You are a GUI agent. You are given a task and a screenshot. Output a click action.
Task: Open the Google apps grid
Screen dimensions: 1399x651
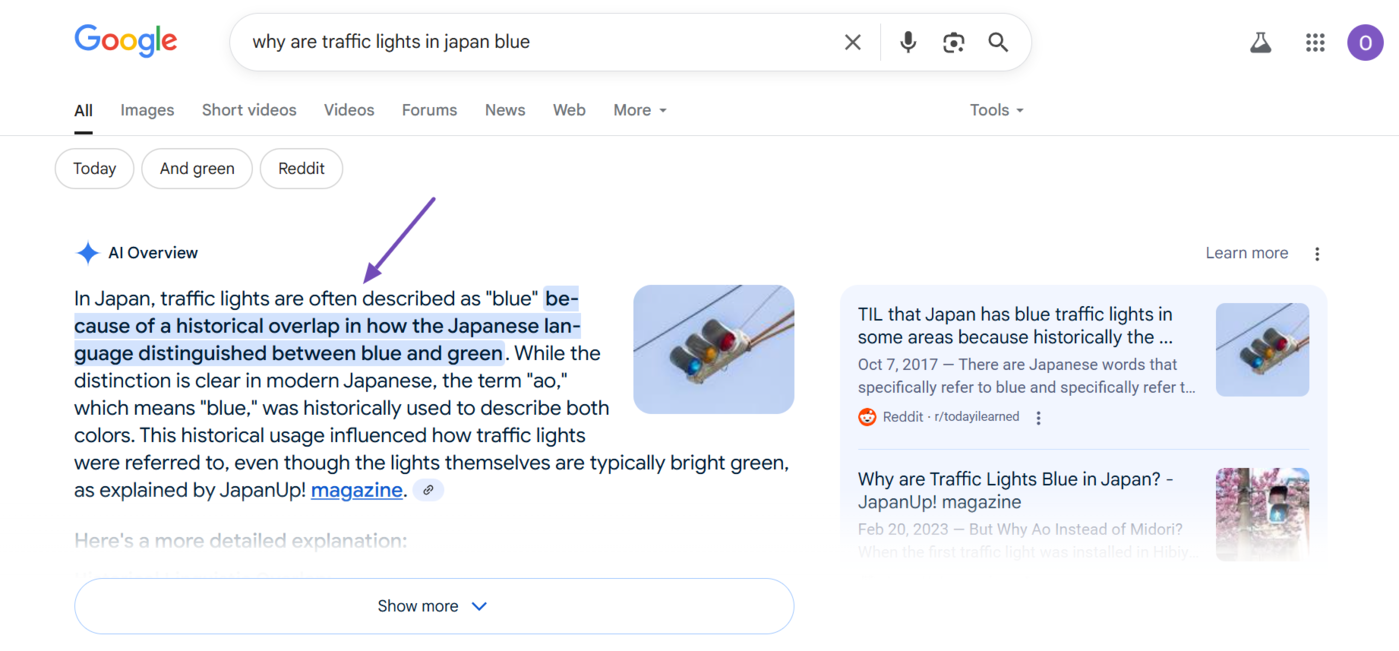coord(1314,42)
